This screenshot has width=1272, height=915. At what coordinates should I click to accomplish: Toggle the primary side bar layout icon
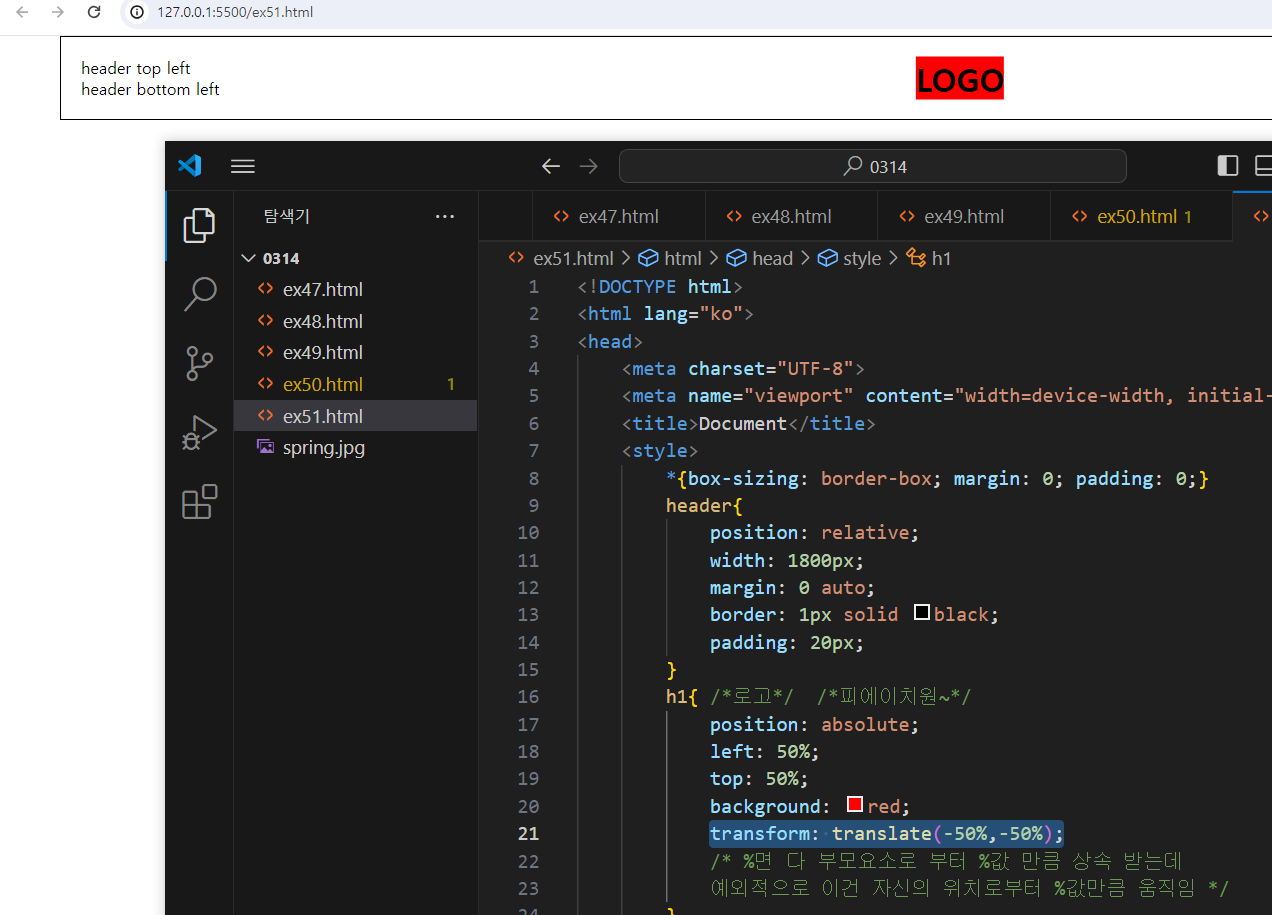coord(1228,166)
